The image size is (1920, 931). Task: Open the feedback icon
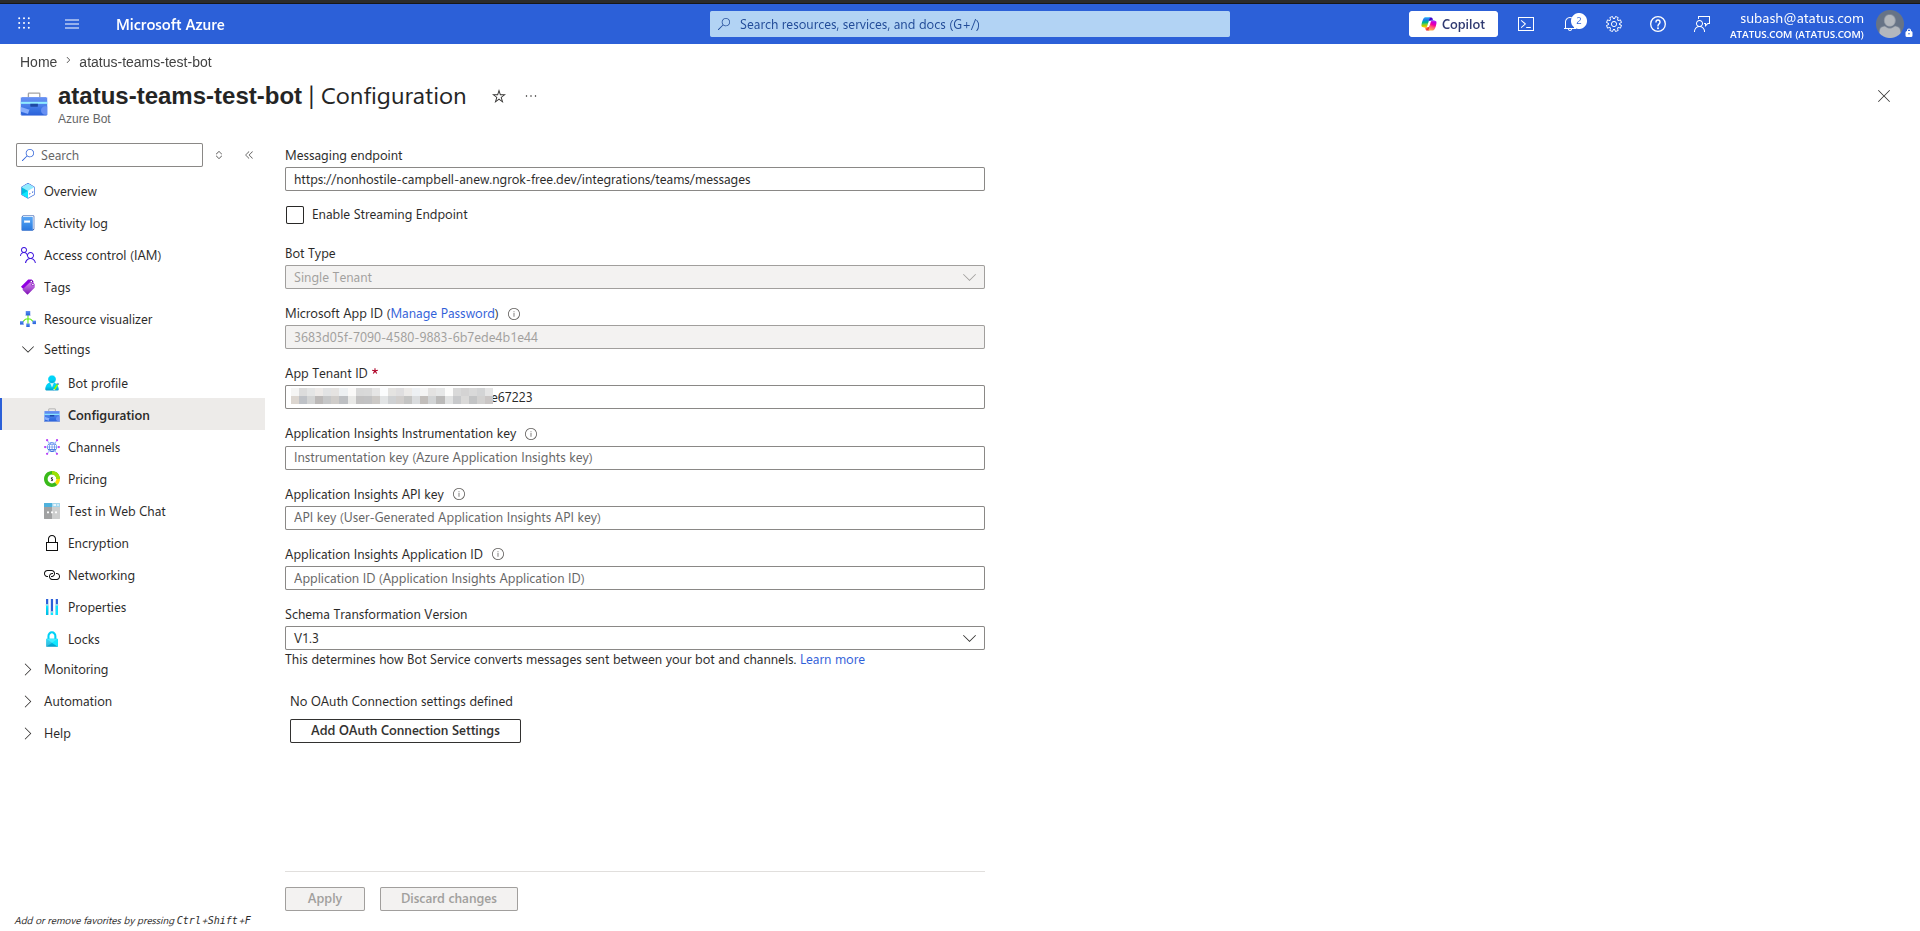[1702, 24]
